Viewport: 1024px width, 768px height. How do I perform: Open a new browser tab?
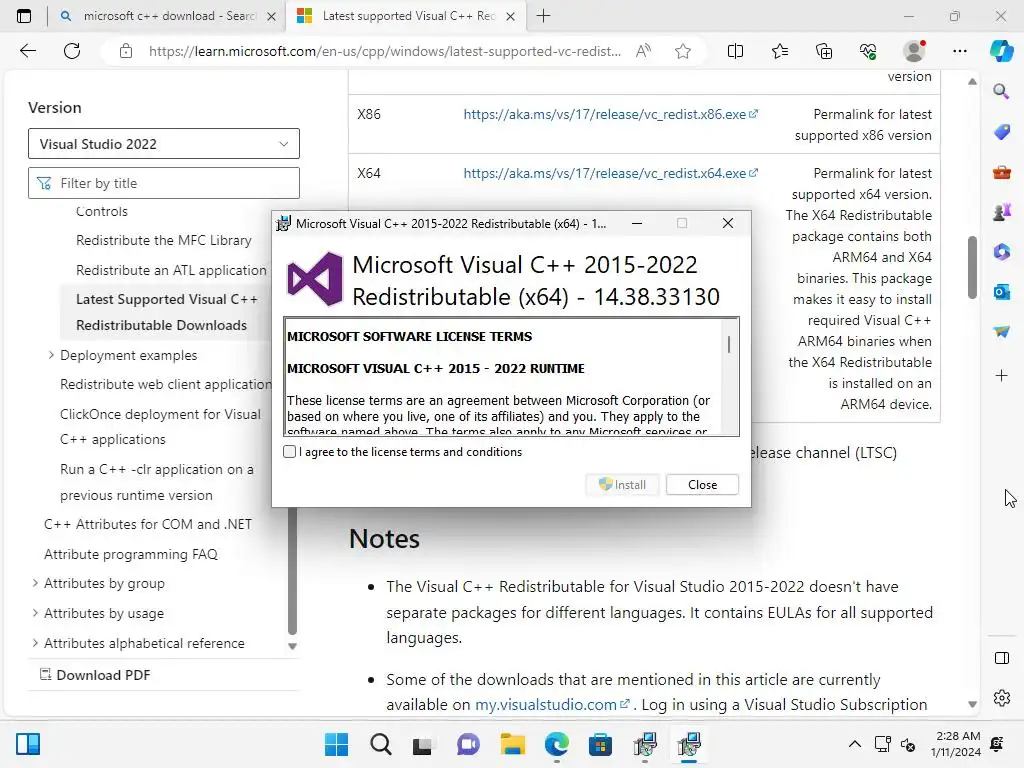(x=543, y=16)
